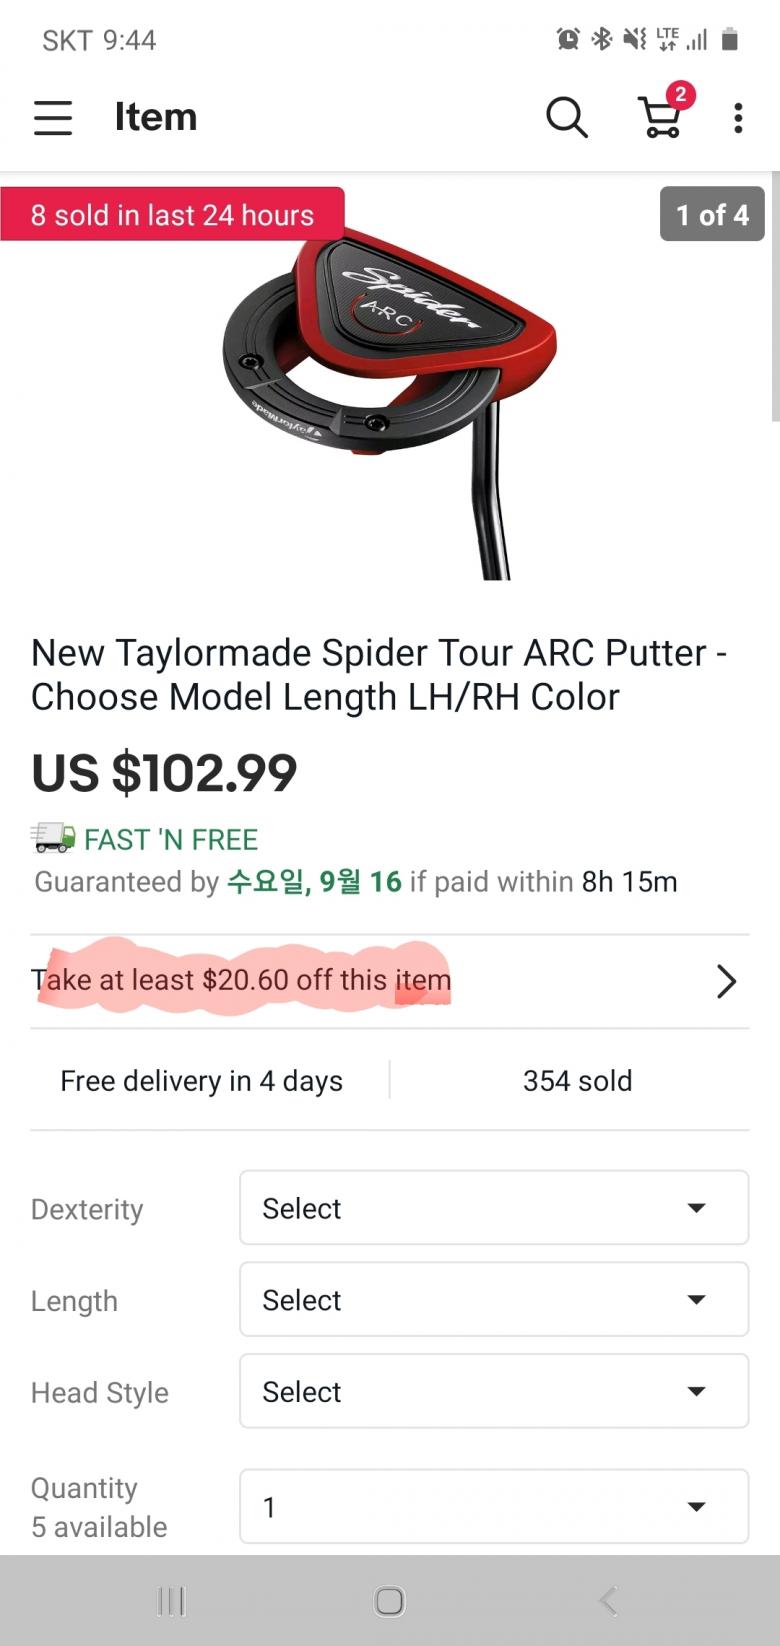This screenshot has height=1646, width=780.
Task: Expand the $20.60 off offer chevron
Action: [726, 981]
